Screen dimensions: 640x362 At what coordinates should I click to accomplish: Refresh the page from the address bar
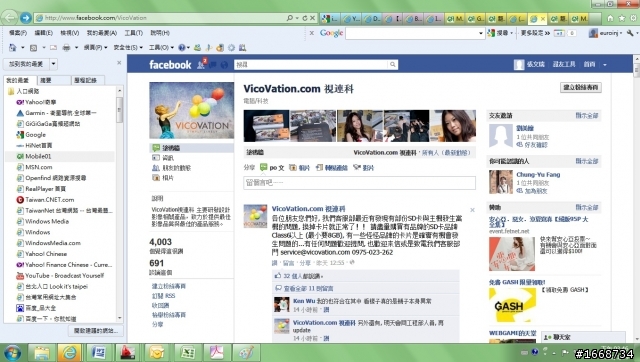(304, 18)
